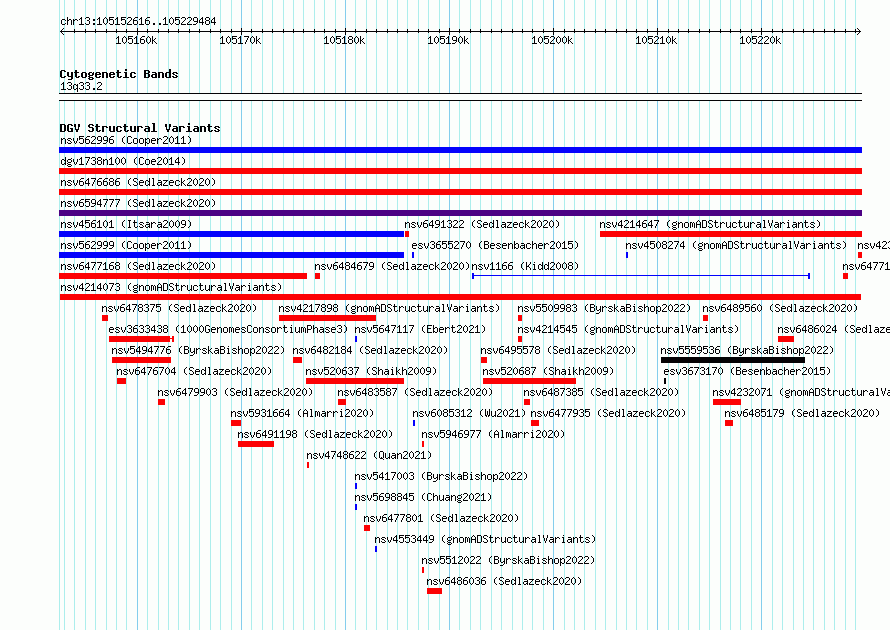Viewport: 890px width, 630px height.
Task: Select nsv6476686 (Sedlazeck2020) label
Action: pos(138,182)
